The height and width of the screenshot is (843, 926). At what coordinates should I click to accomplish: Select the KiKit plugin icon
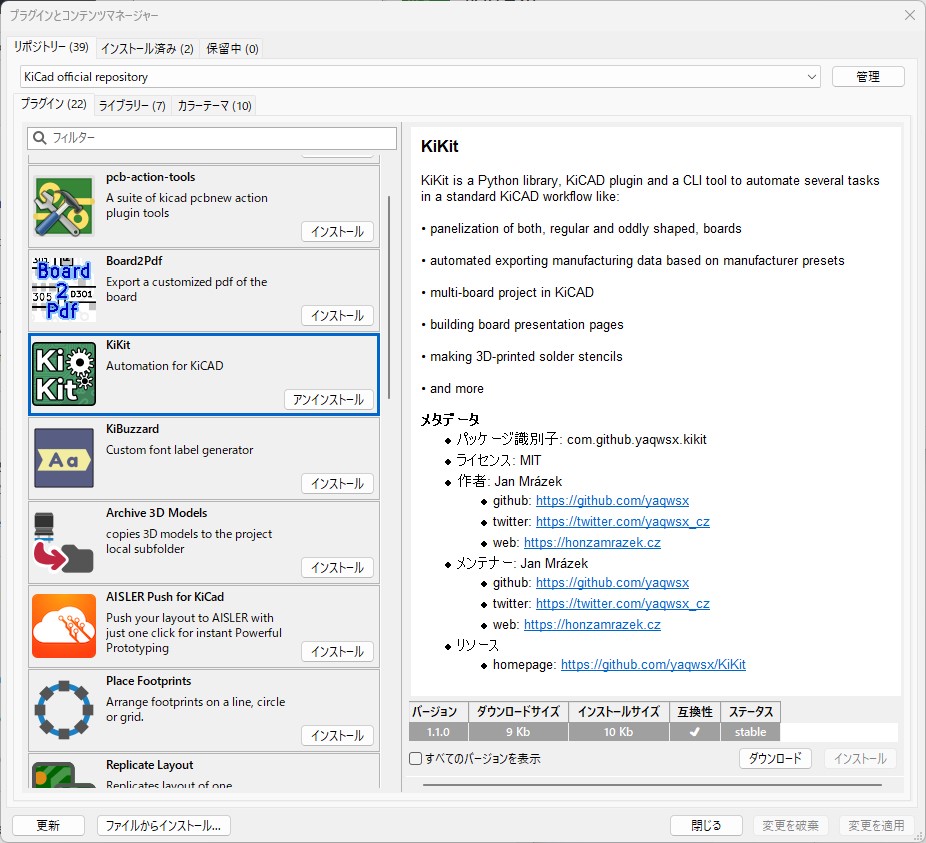pos(63,373)
